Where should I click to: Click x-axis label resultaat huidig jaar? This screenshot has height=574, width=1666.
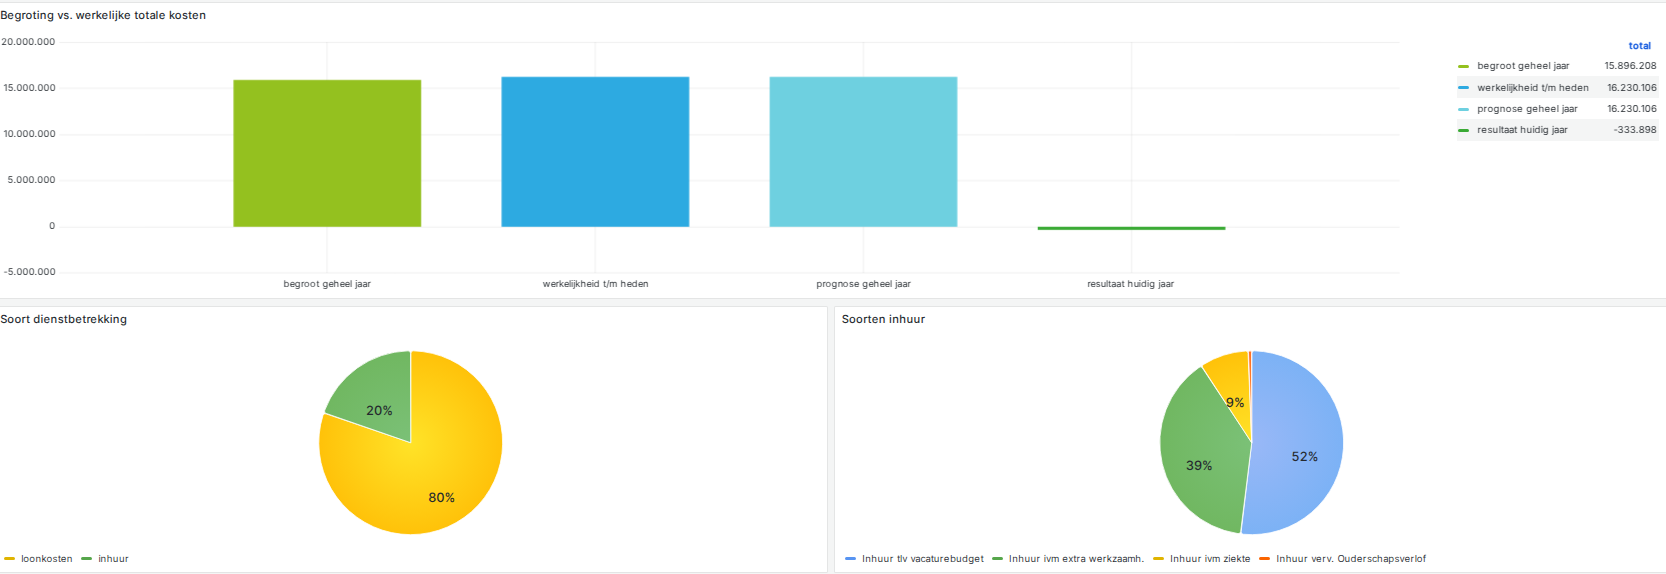[x=1130, y=284]
